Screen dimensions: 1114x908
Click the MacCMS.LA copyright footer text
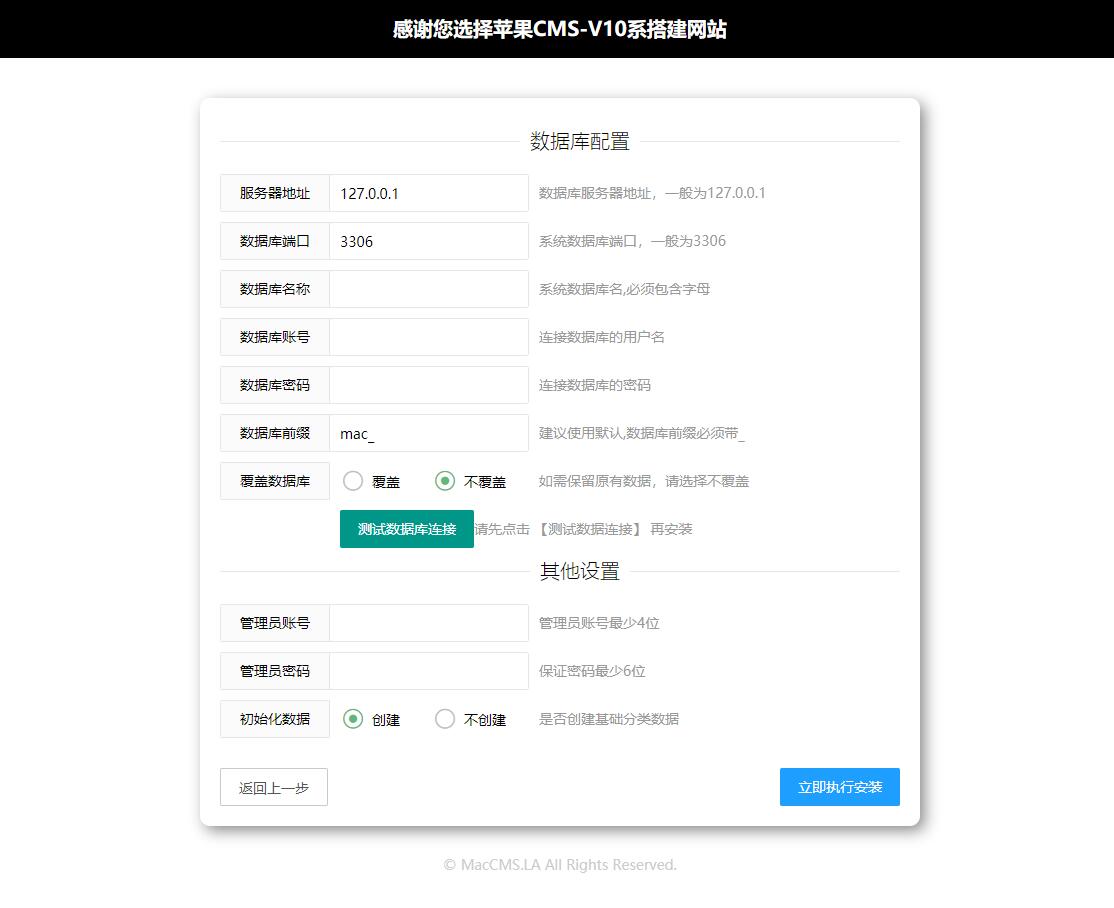tap(560, 864)
